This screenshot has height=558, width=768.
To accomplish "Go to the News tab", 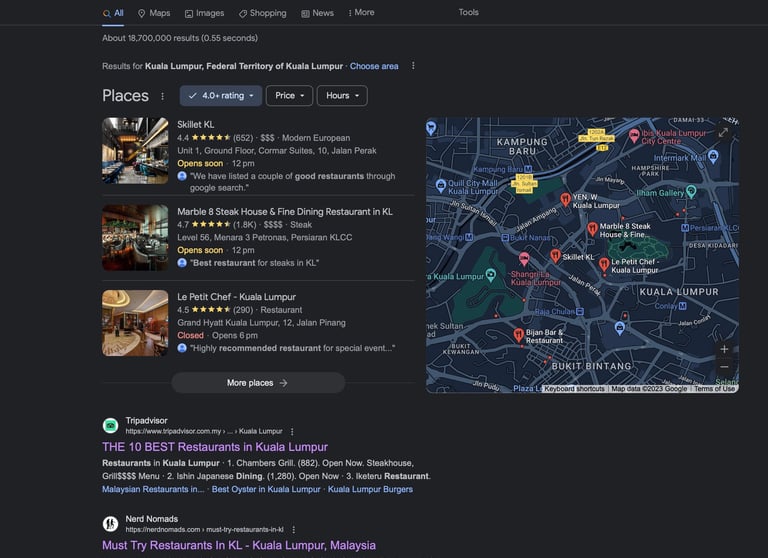I will pos(317,13).
